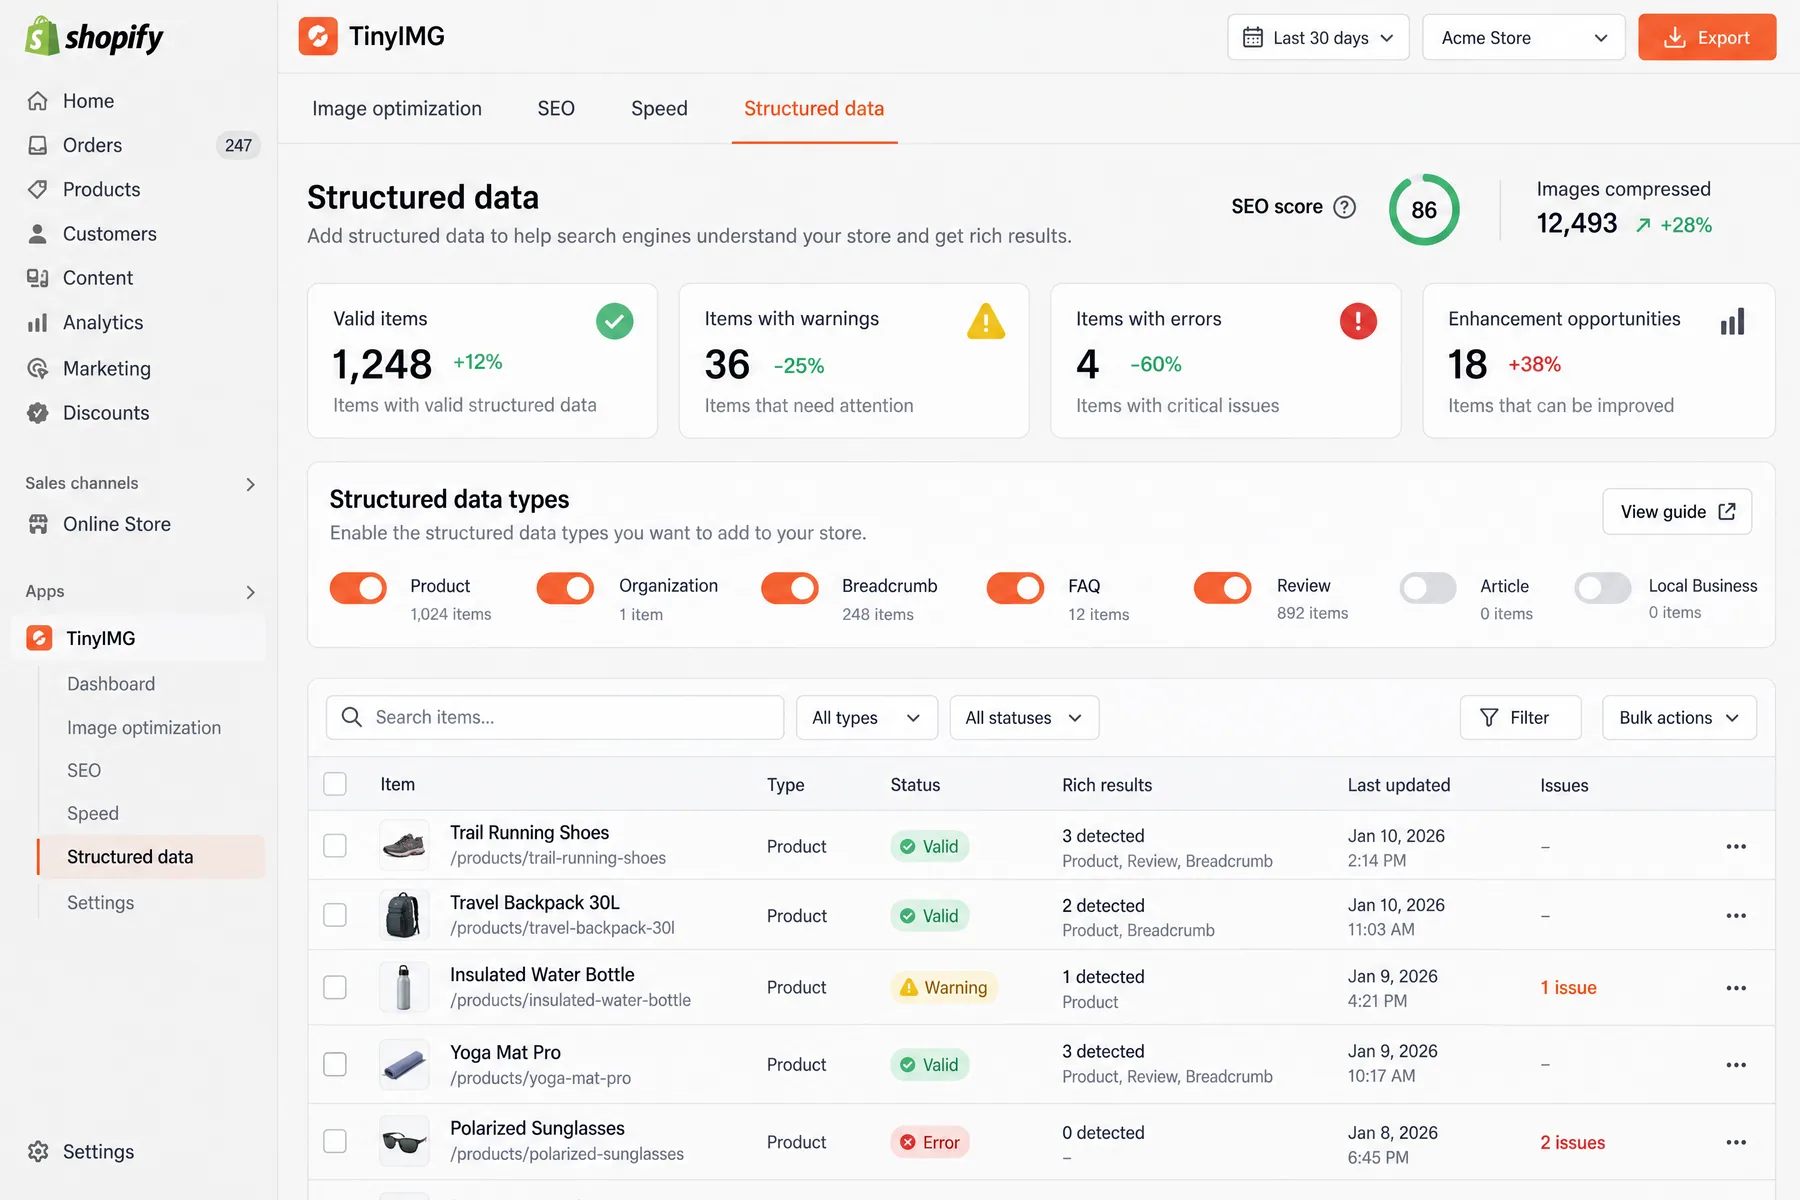Select the Structured data tab
This screenshot has width=1800, height=1200.
point(814,108)
